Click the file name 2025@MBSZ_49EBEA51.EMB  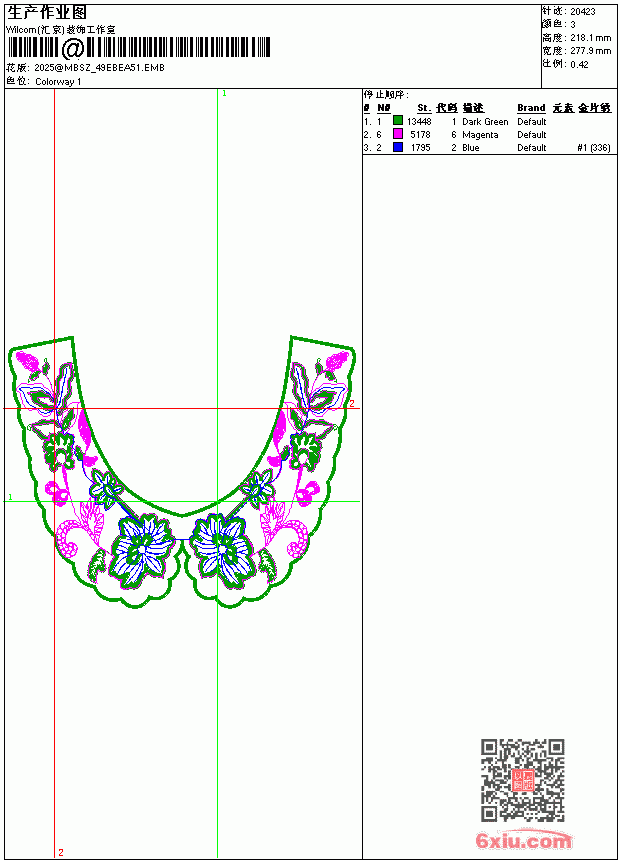click(x=99, y=67)
